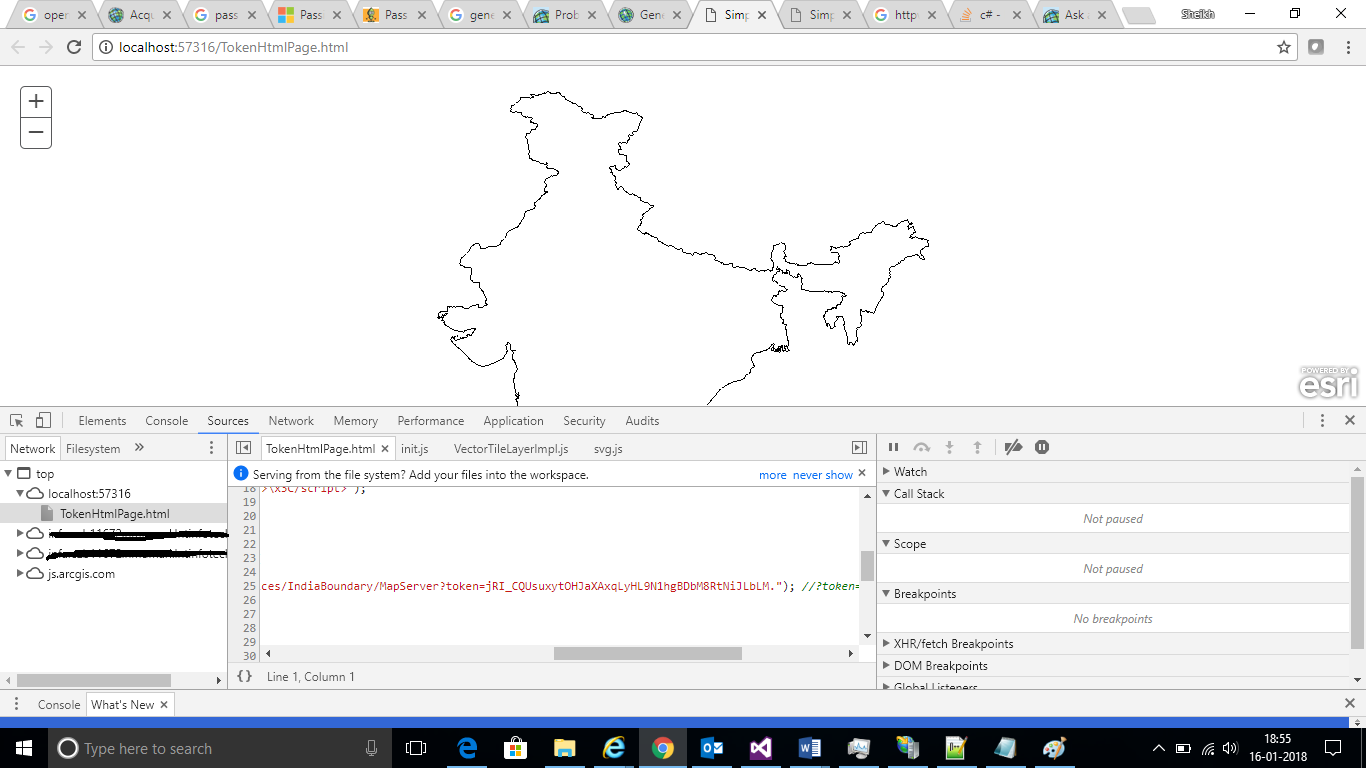Screen dimensions: 1366x768
Task: Expand the Watch section
Action: (x=886, y=472)
